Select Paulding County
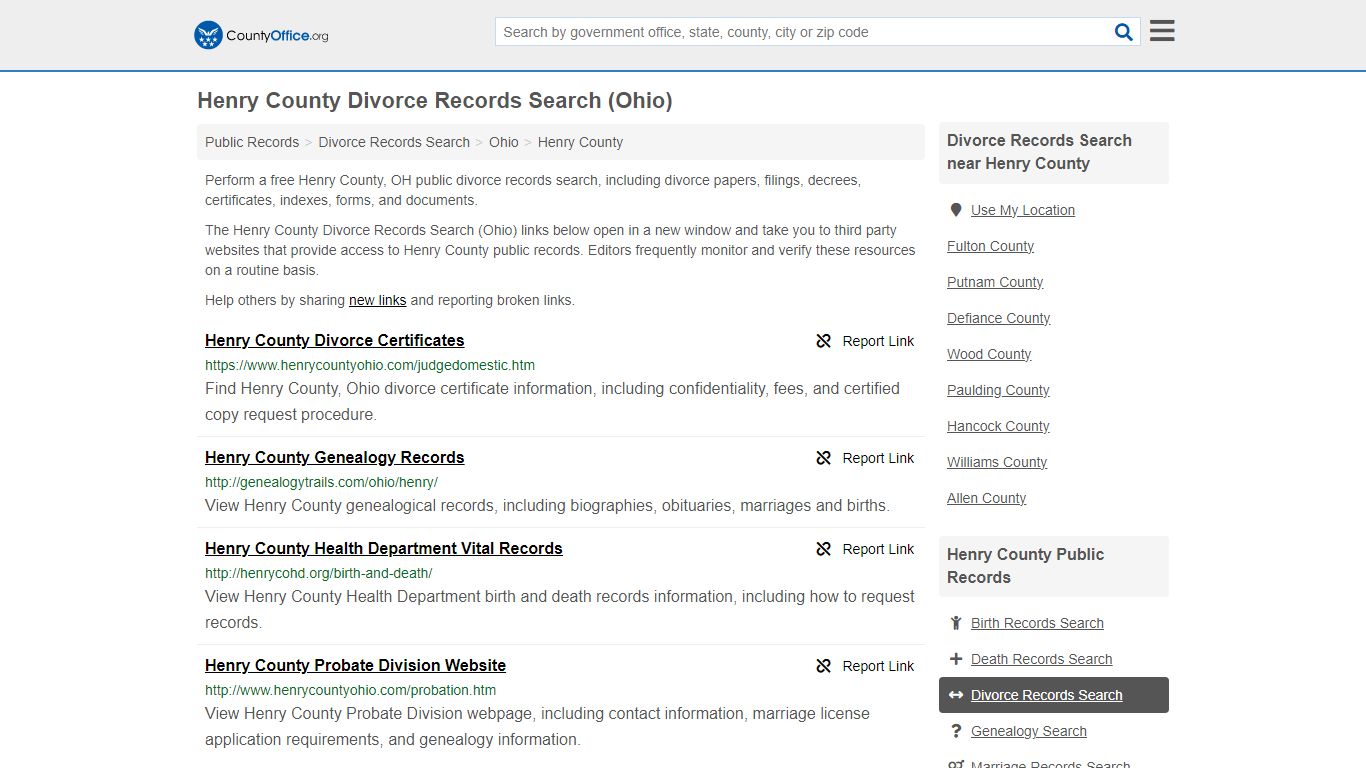This screenshot has width=1366, height=768. [998, 390]
